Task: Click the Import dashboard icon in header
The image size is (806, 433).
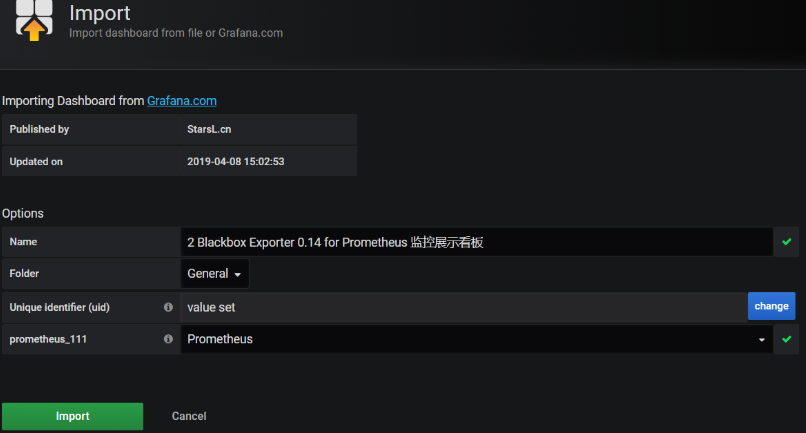Action: click(x=34, y=21)
